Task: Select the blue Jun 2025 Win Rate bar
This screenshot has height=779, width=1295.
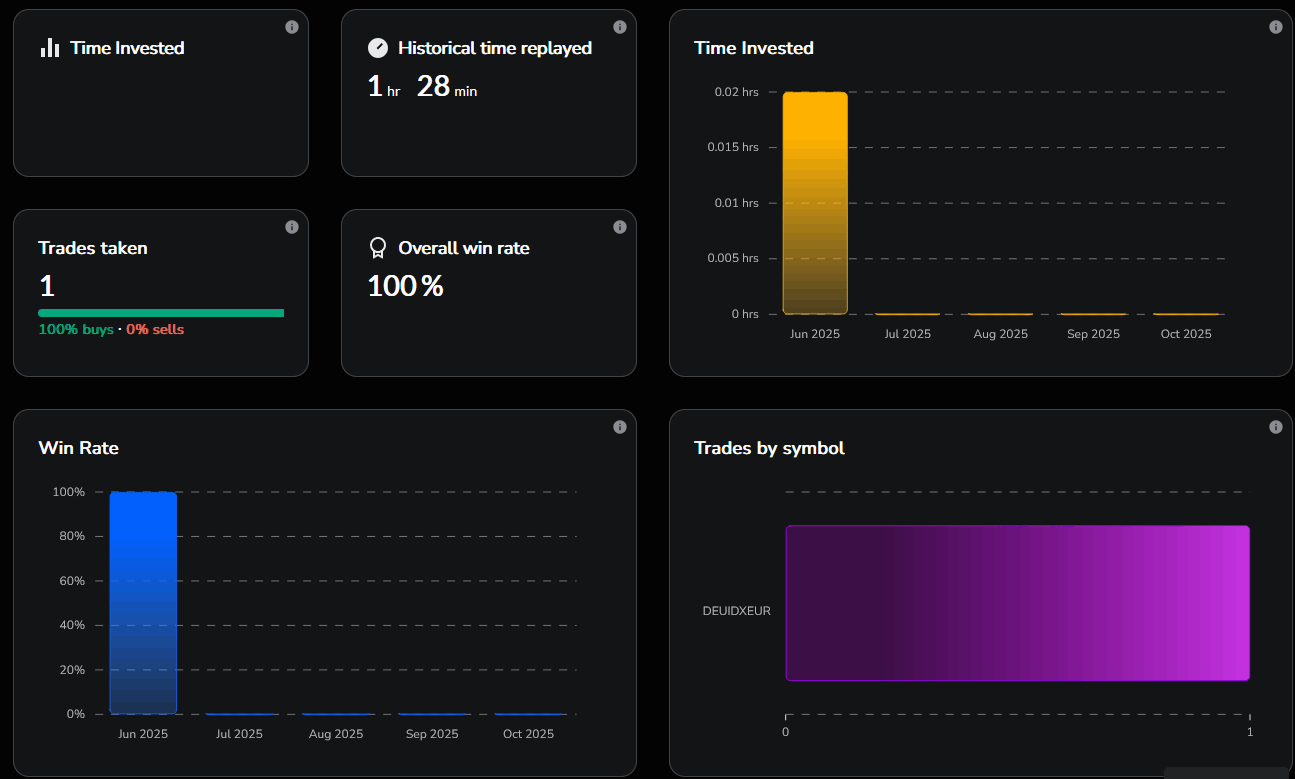Action: (x=143, y=603)
